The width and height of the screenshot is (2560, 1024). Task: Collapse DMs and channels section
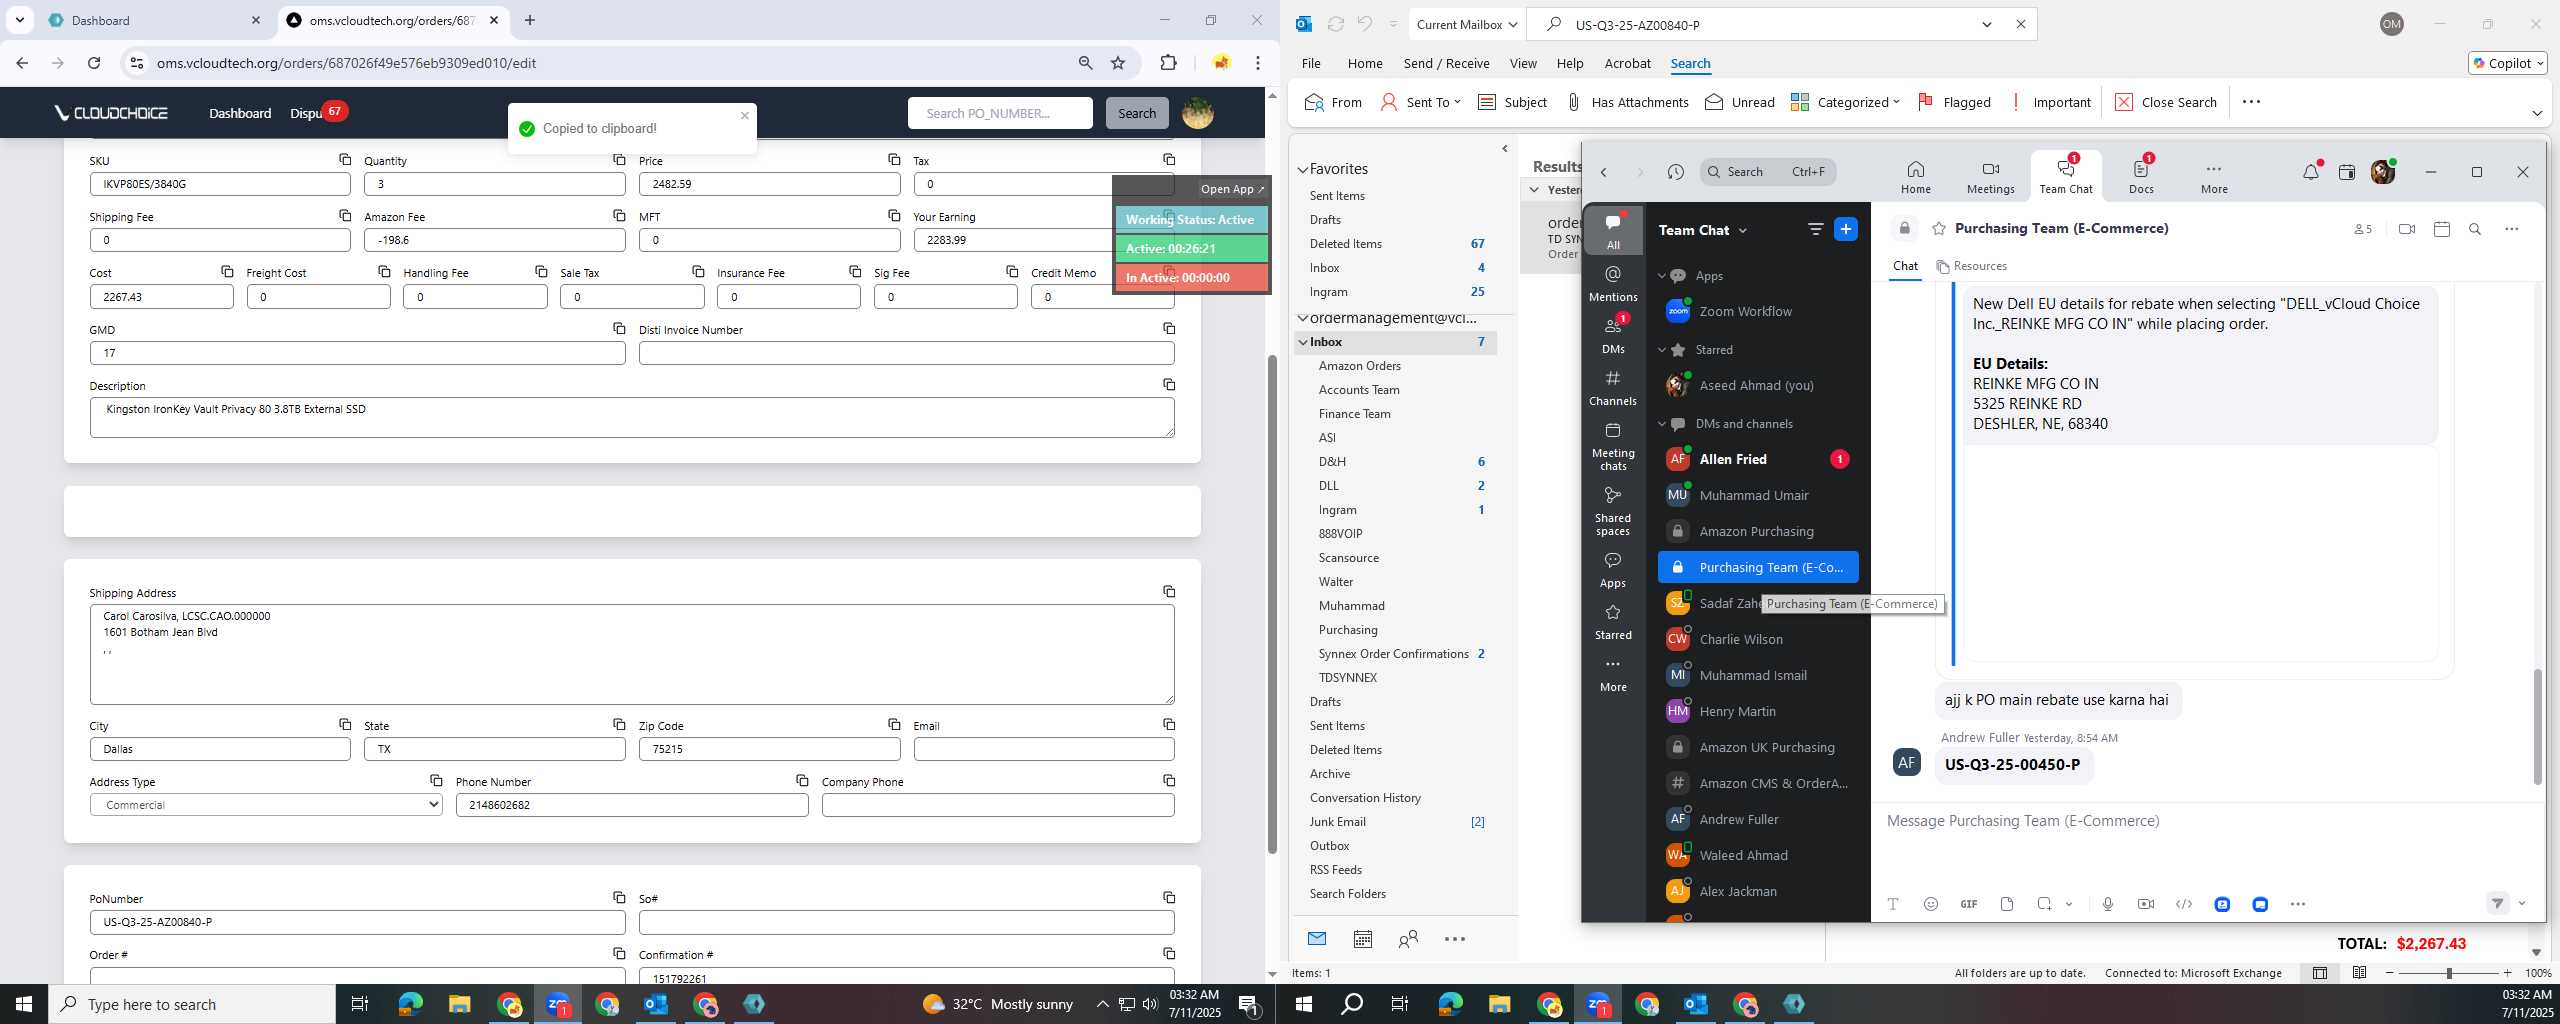tap(1662, 424)
